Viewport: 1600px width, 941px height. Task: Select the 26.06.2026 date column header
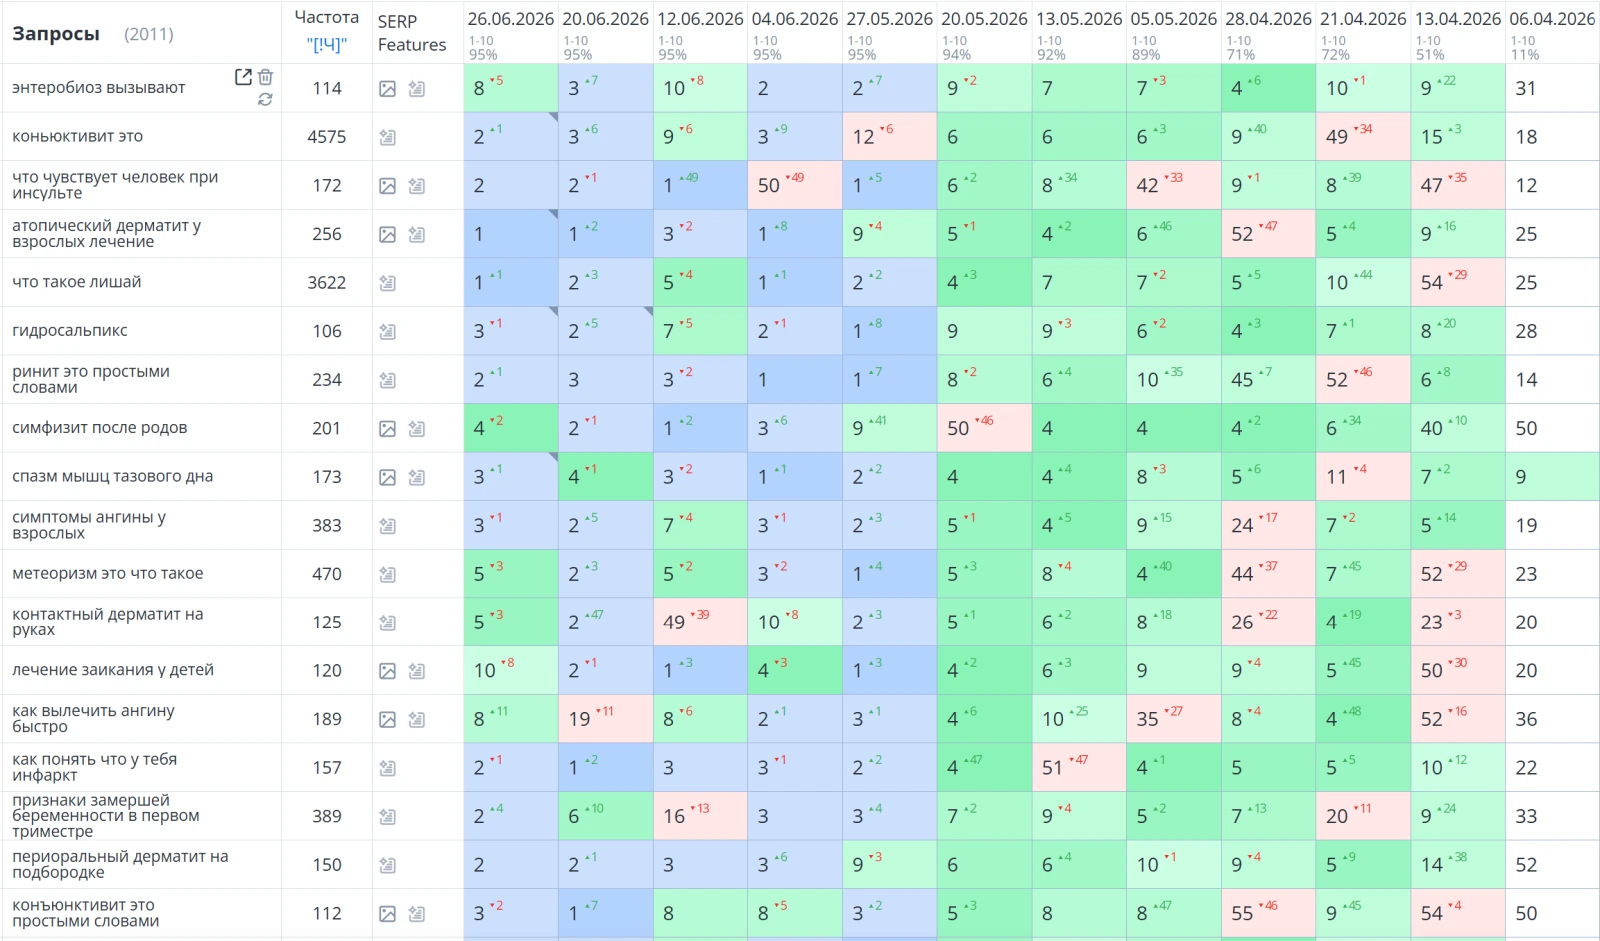[510, 19]
